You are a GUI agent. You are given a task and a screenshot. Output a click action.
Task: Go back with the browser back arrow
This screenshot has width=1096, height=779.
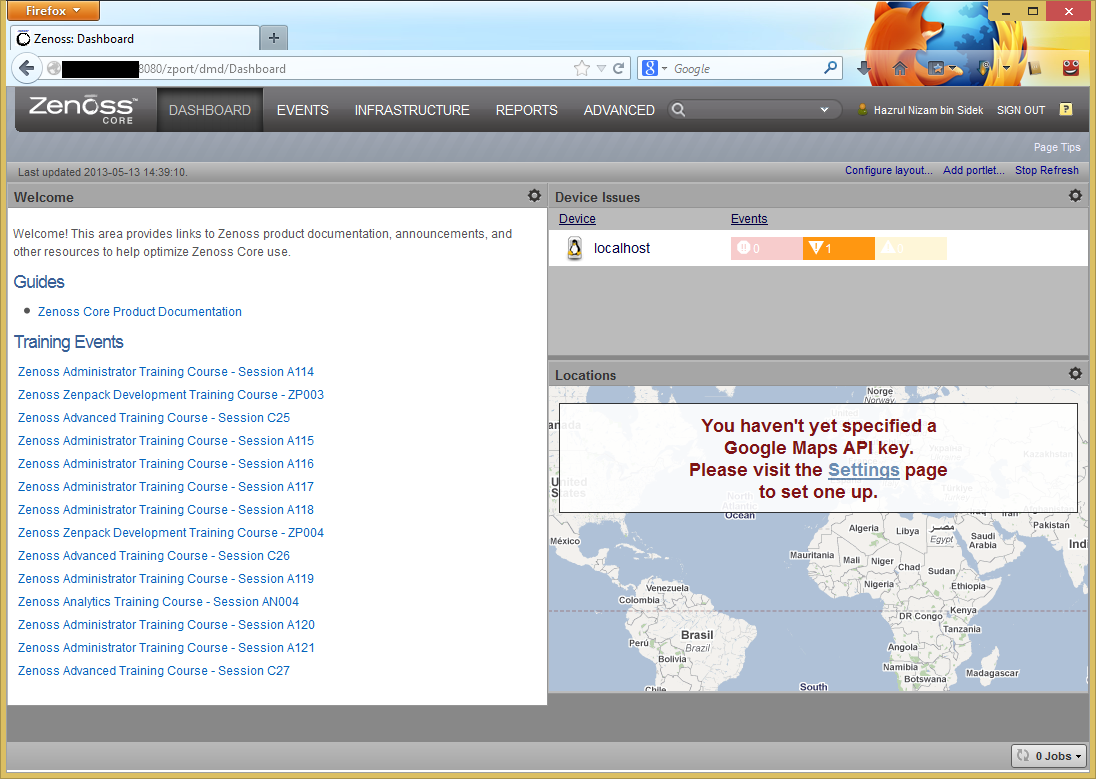(27, 69)
